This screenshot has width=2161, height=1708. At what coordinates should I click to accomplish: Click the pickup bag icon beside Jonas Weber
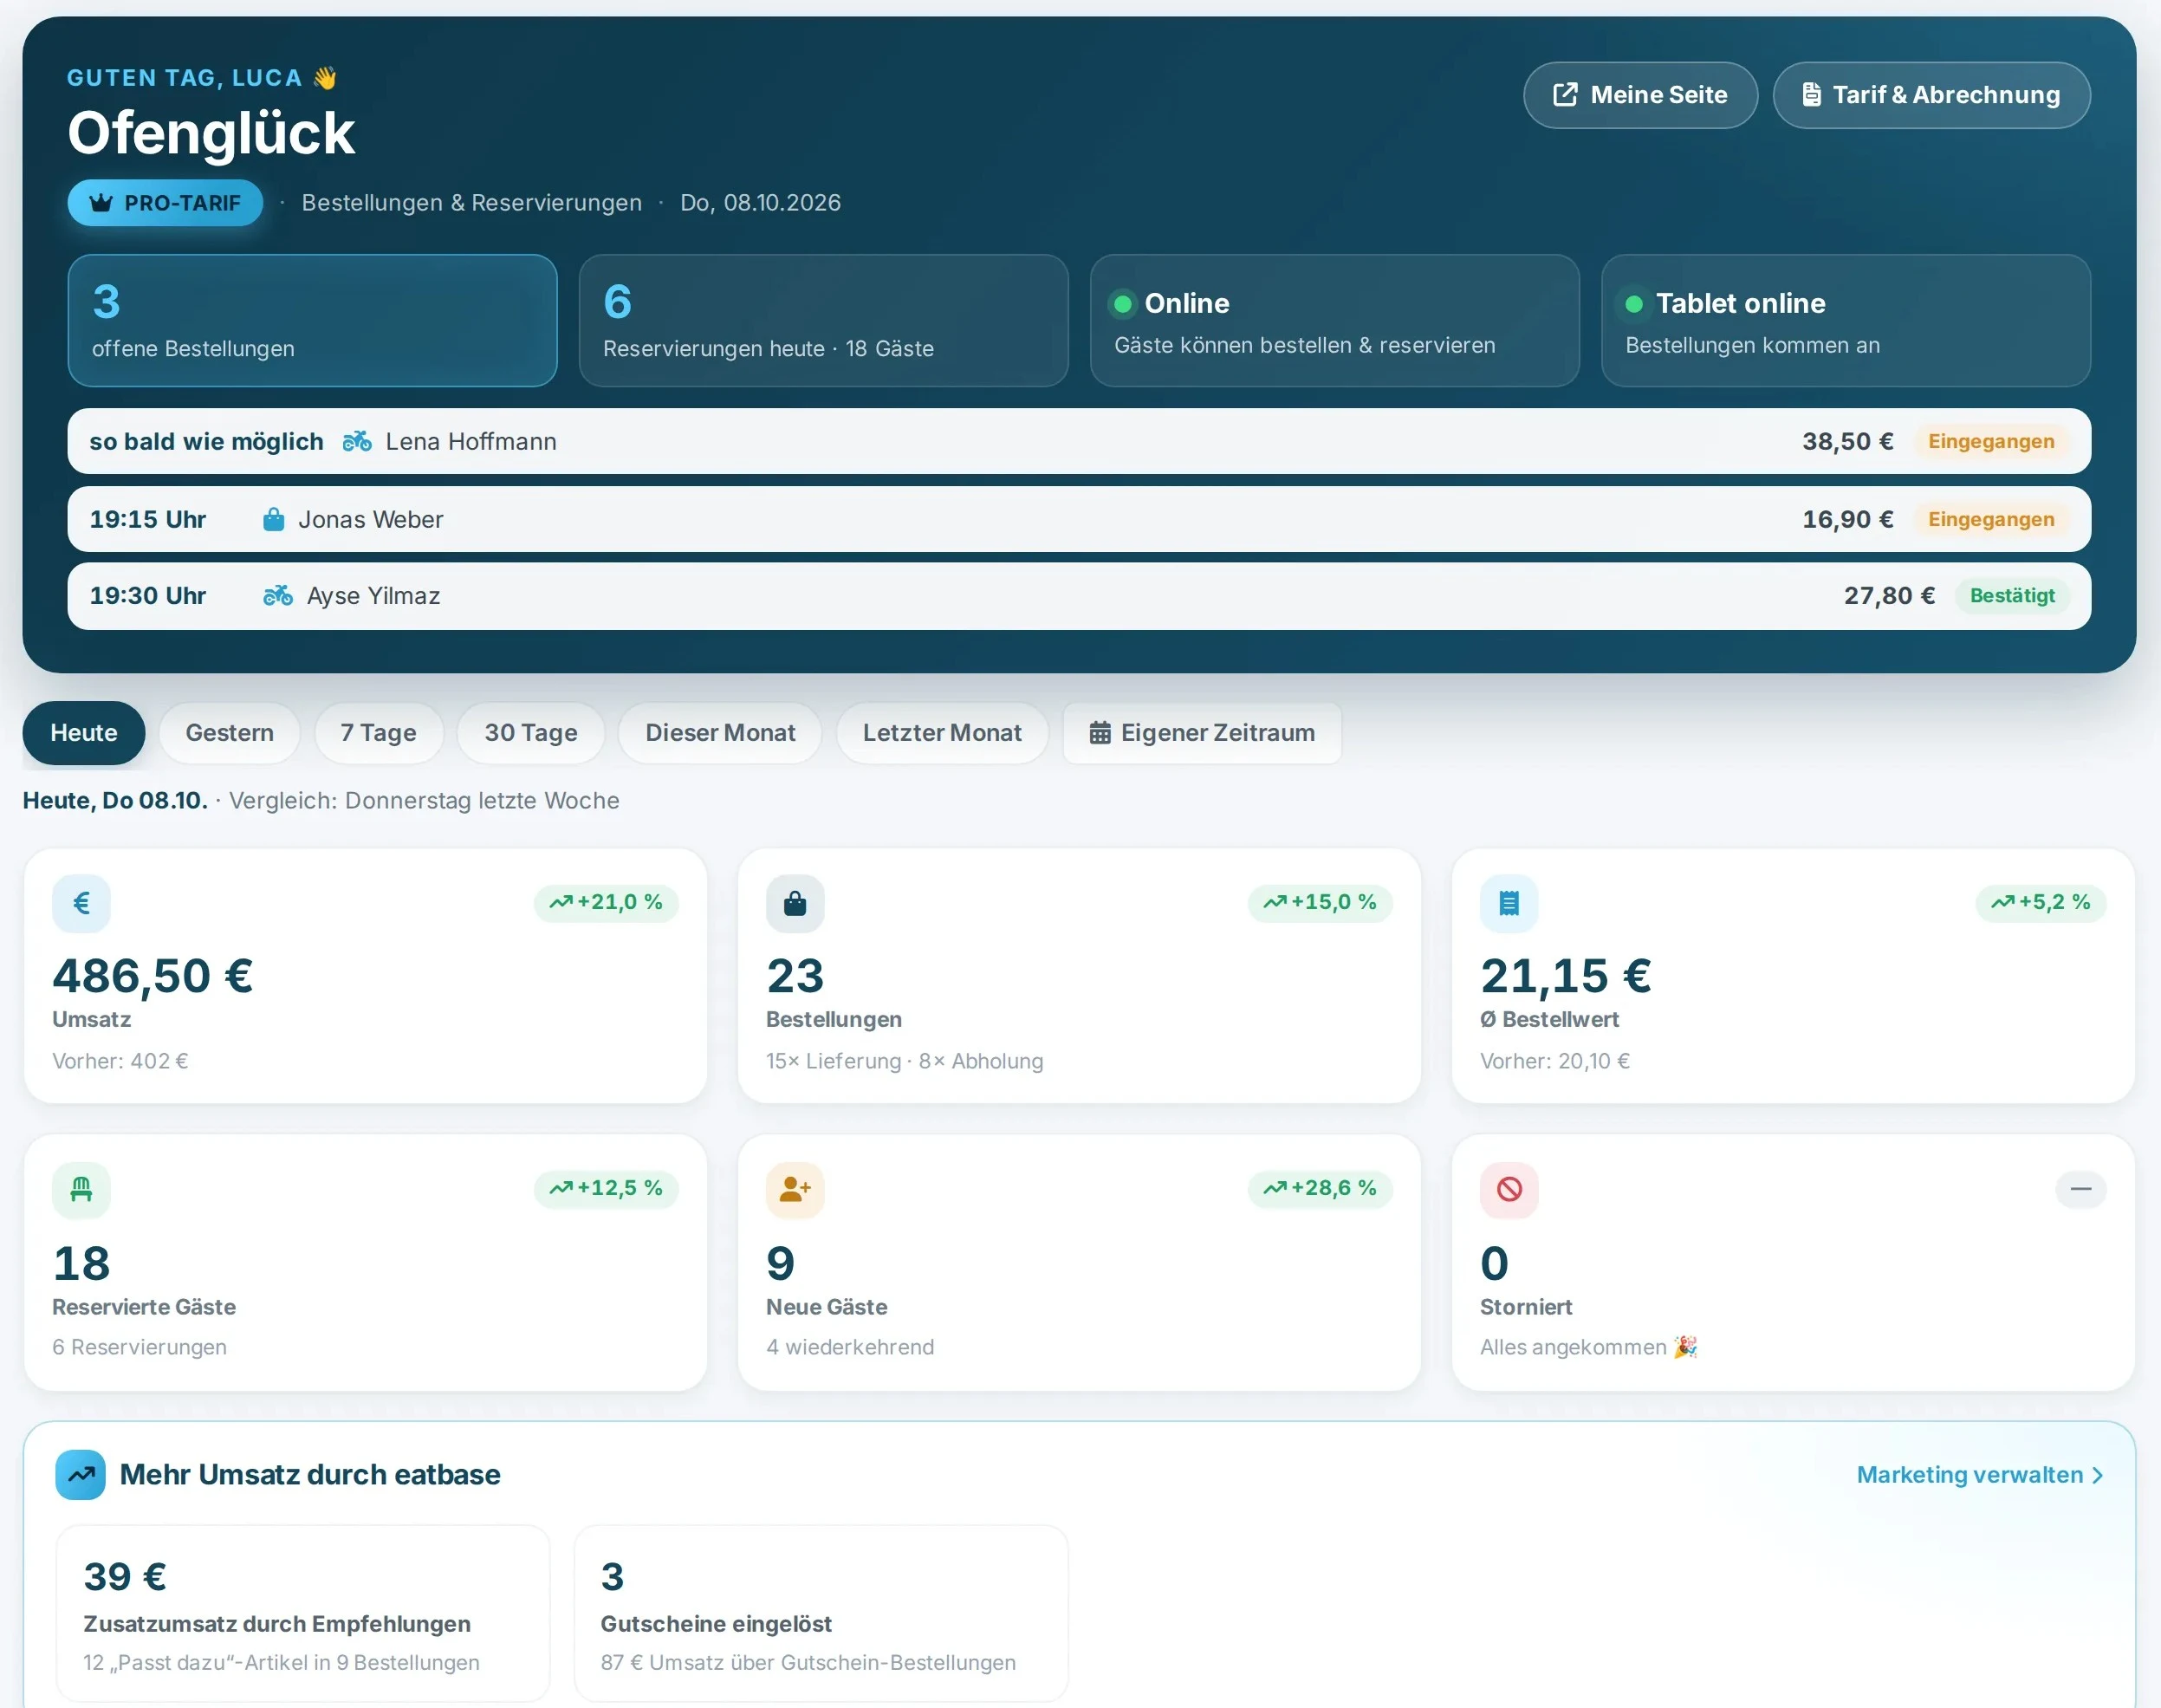point(273,519)
